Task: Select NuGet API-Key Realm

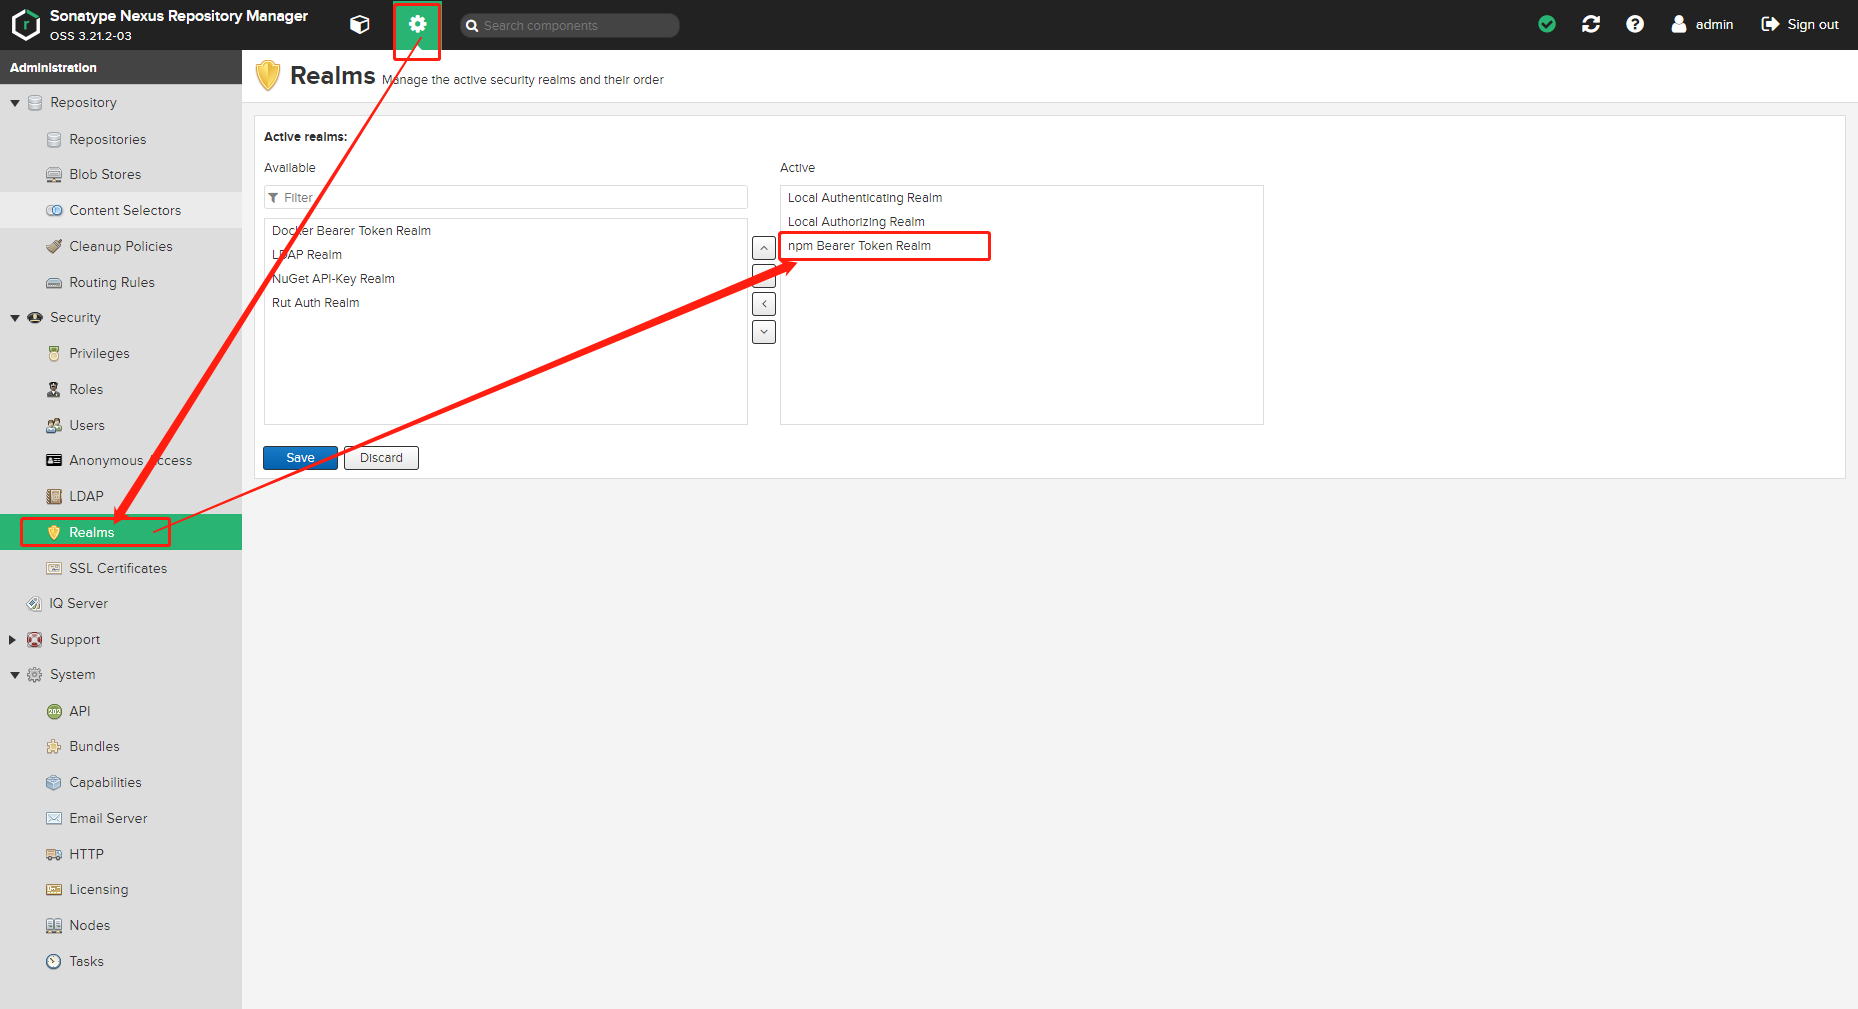Action: click(x=506, y=279)
